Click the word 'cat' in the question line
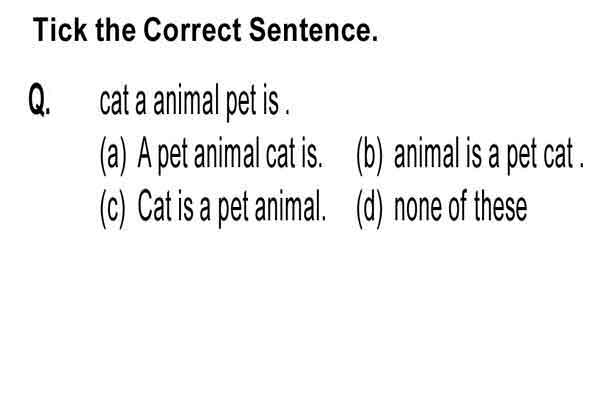The width and height of the screenshot is (600, 400). pos(113,101)
